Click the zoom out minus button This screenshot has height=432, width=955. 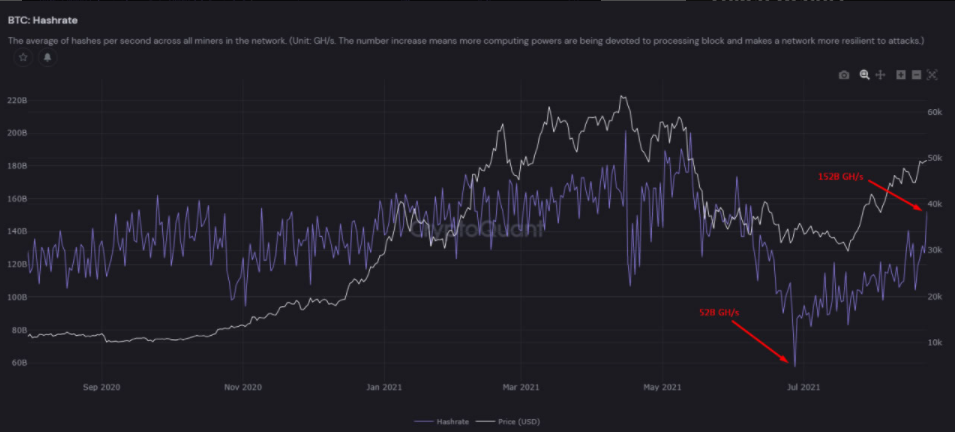click(915, 75)
